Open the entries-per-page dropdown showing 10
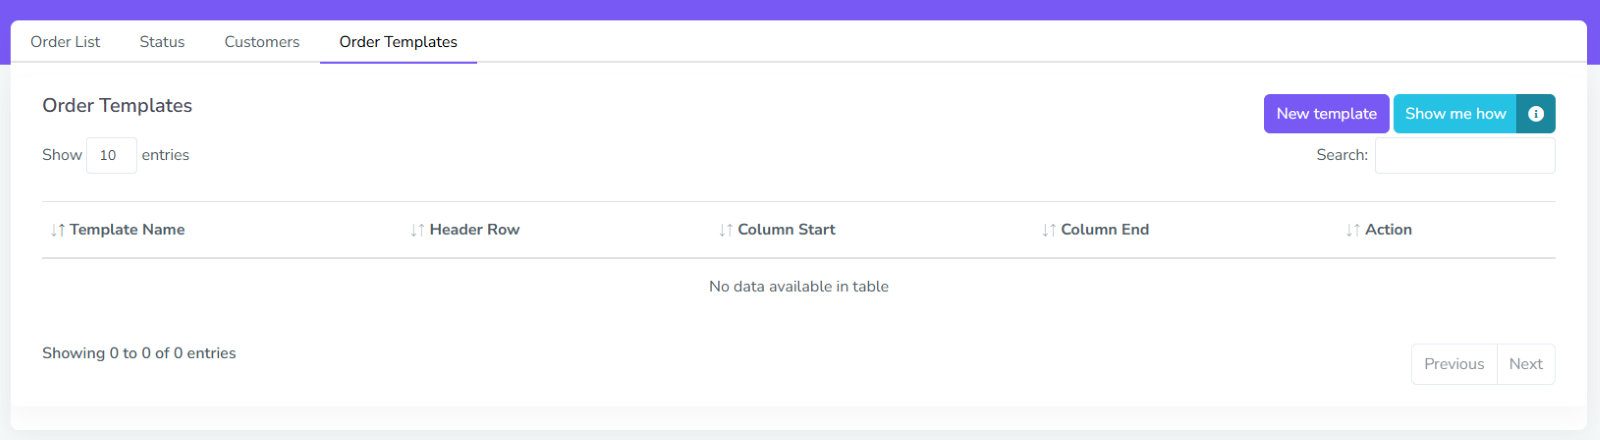 coord(111,155)
